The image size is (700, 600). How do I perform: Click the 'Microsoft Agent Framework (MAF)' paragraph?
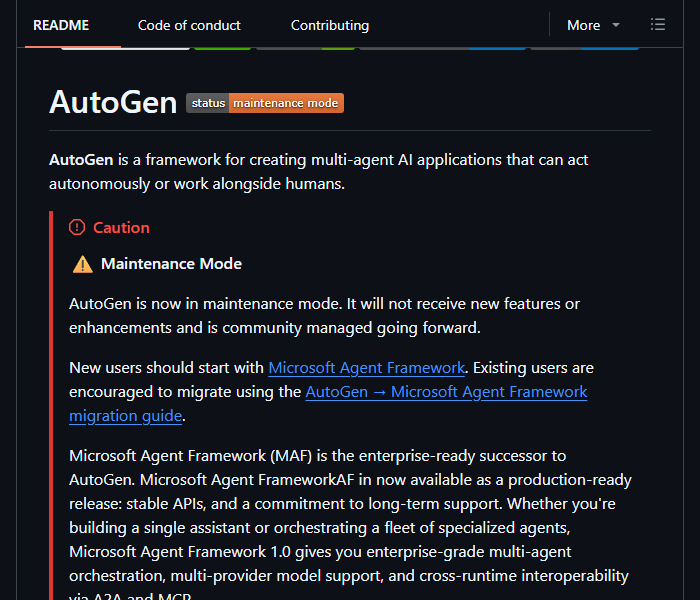[x=350, y=525]
